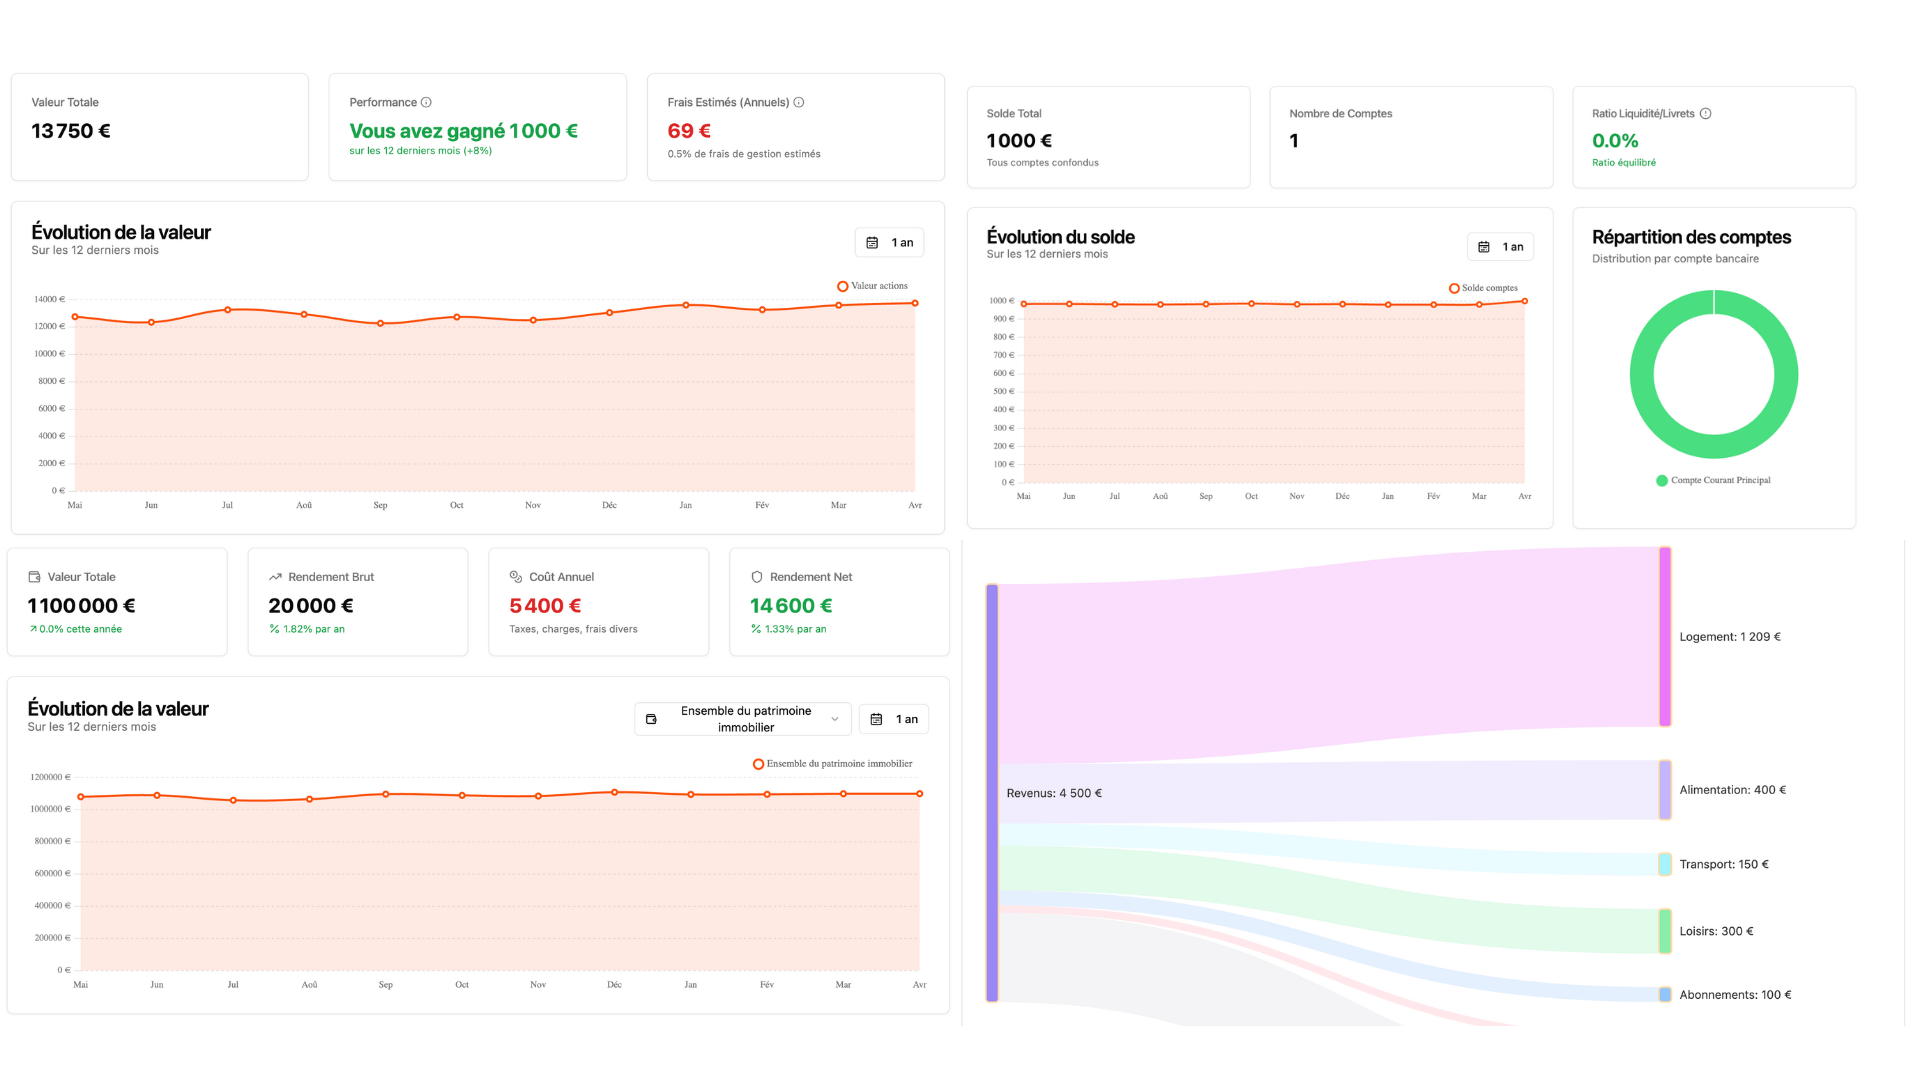The image size is (1920, 1080).
Task: Toggle 'Solde comptes' legend series
Action: (x=1483, y=288)
